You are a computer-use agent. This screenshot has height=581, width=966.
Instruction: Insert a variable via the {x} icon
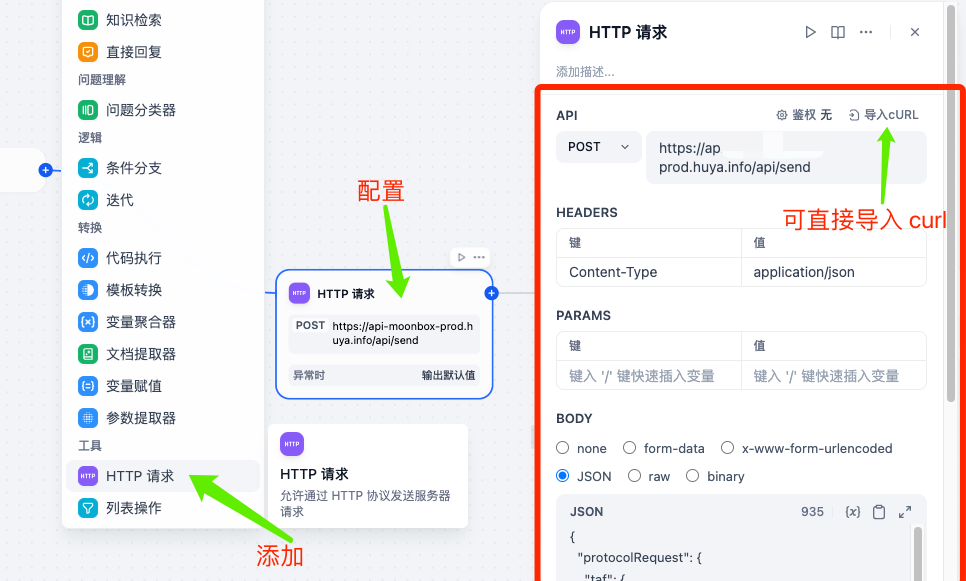pos(853,512)
